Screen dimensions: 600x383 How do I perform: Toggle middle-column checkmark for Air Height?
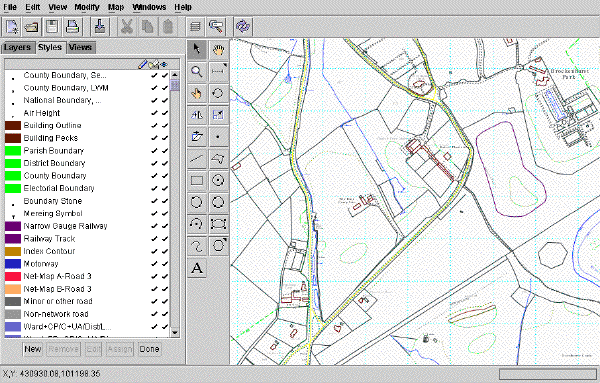(154, 113)
